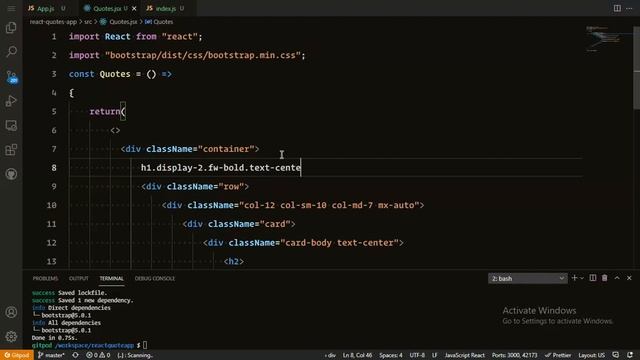Viewport: 640px width, 360px height.
Task: Create a new terminal with plus icon
Action: (x=574, y=278)
